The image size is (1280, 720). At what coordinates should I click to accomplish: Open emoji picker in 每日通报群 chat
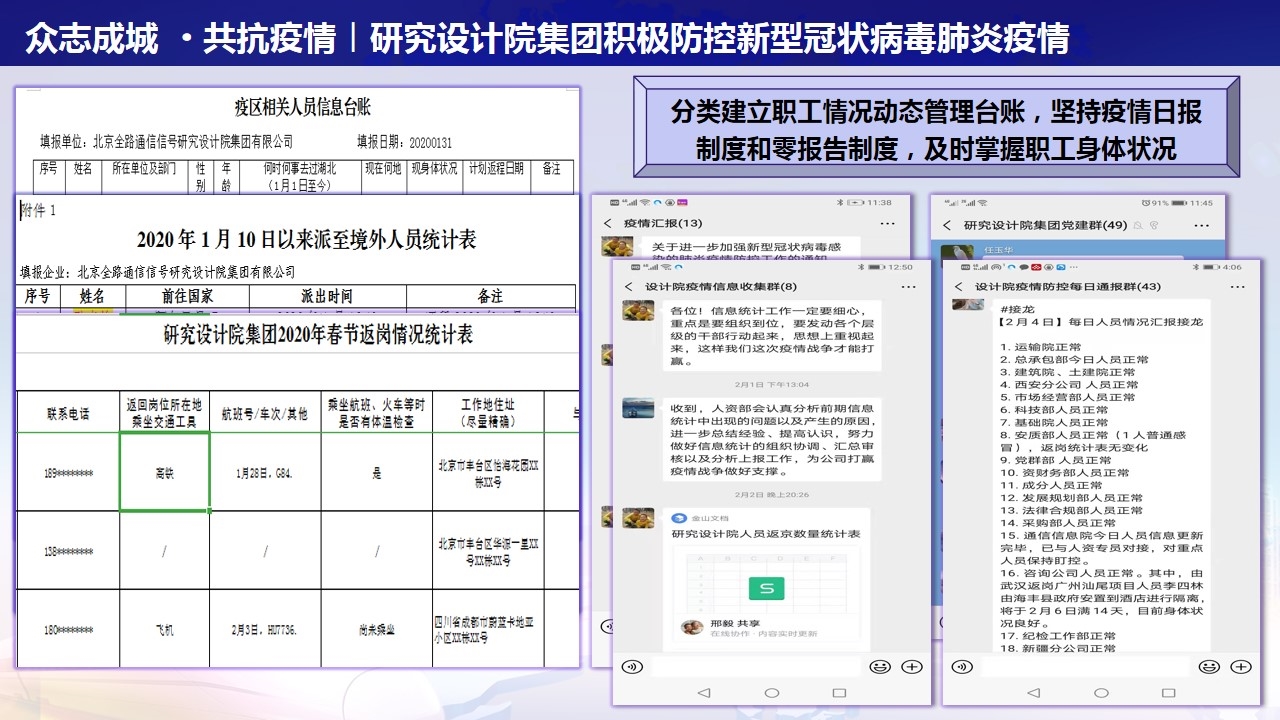[1210, 666]
